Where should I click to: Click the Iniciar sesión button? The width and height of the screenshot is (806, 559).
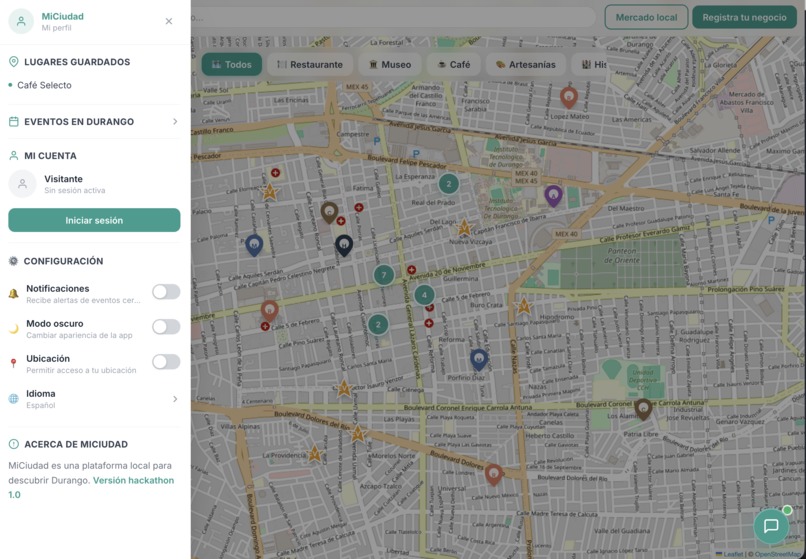coord(94,220)
